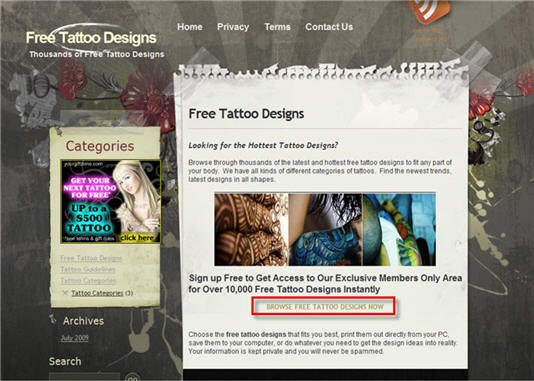Click the Browse Free Tattoo Designs Now button

pyautogui.click(x=324, y=306)
